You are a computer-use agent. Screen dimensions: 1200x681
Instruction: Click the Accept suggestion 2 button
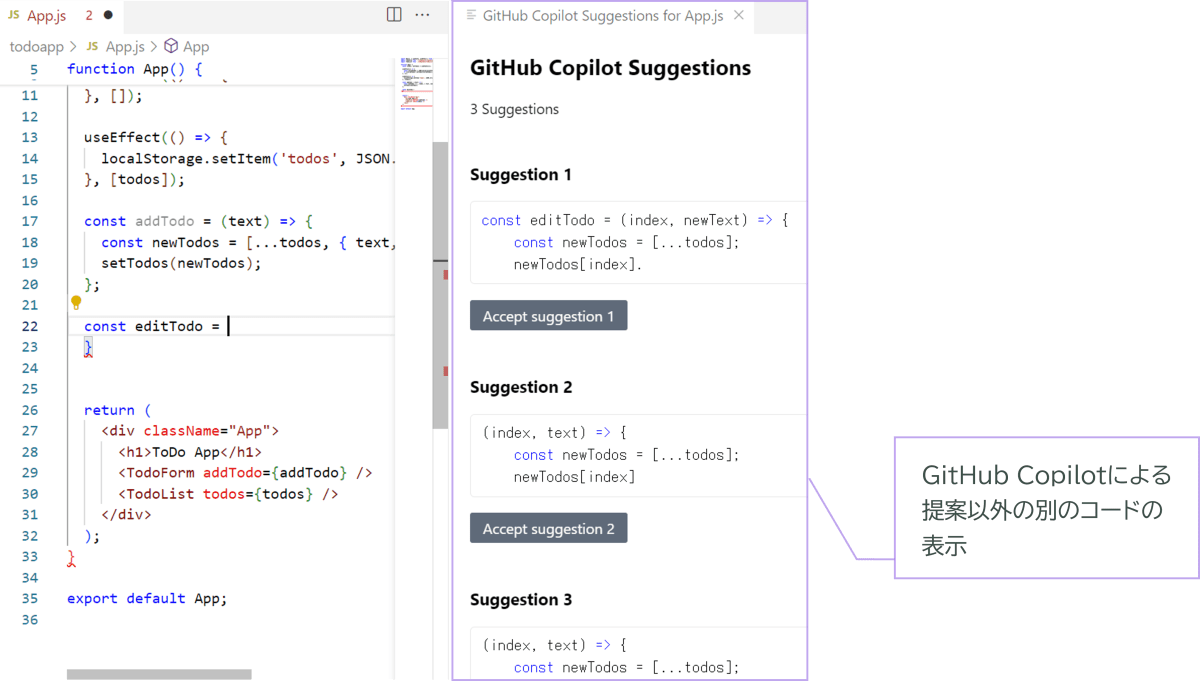point(548,527)
